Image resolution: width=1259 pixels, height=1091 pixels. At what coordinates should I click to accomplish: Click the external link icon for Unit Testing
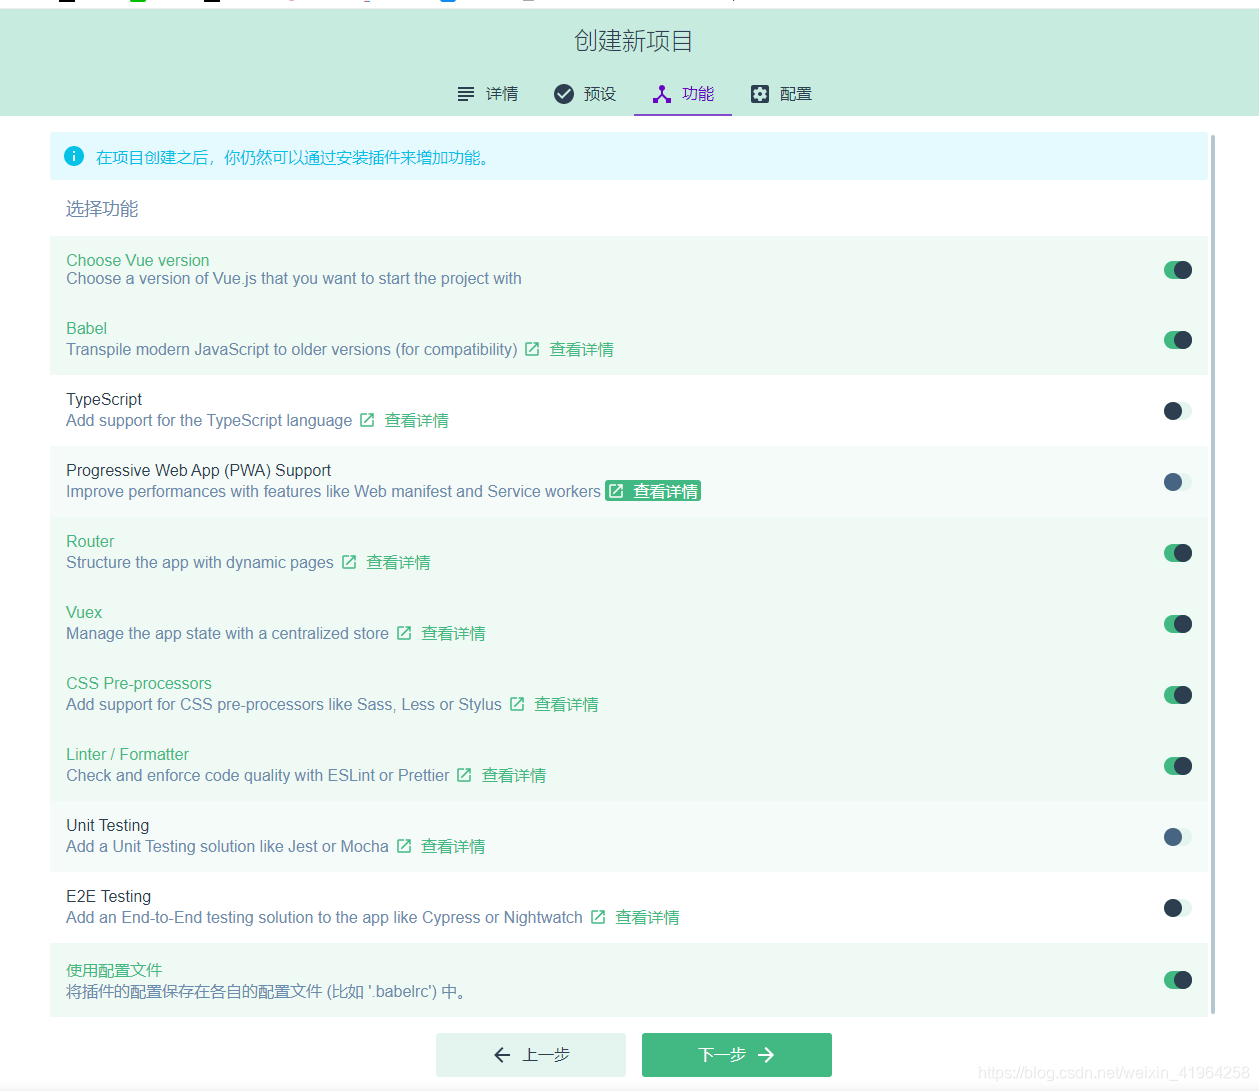[403, 846]
